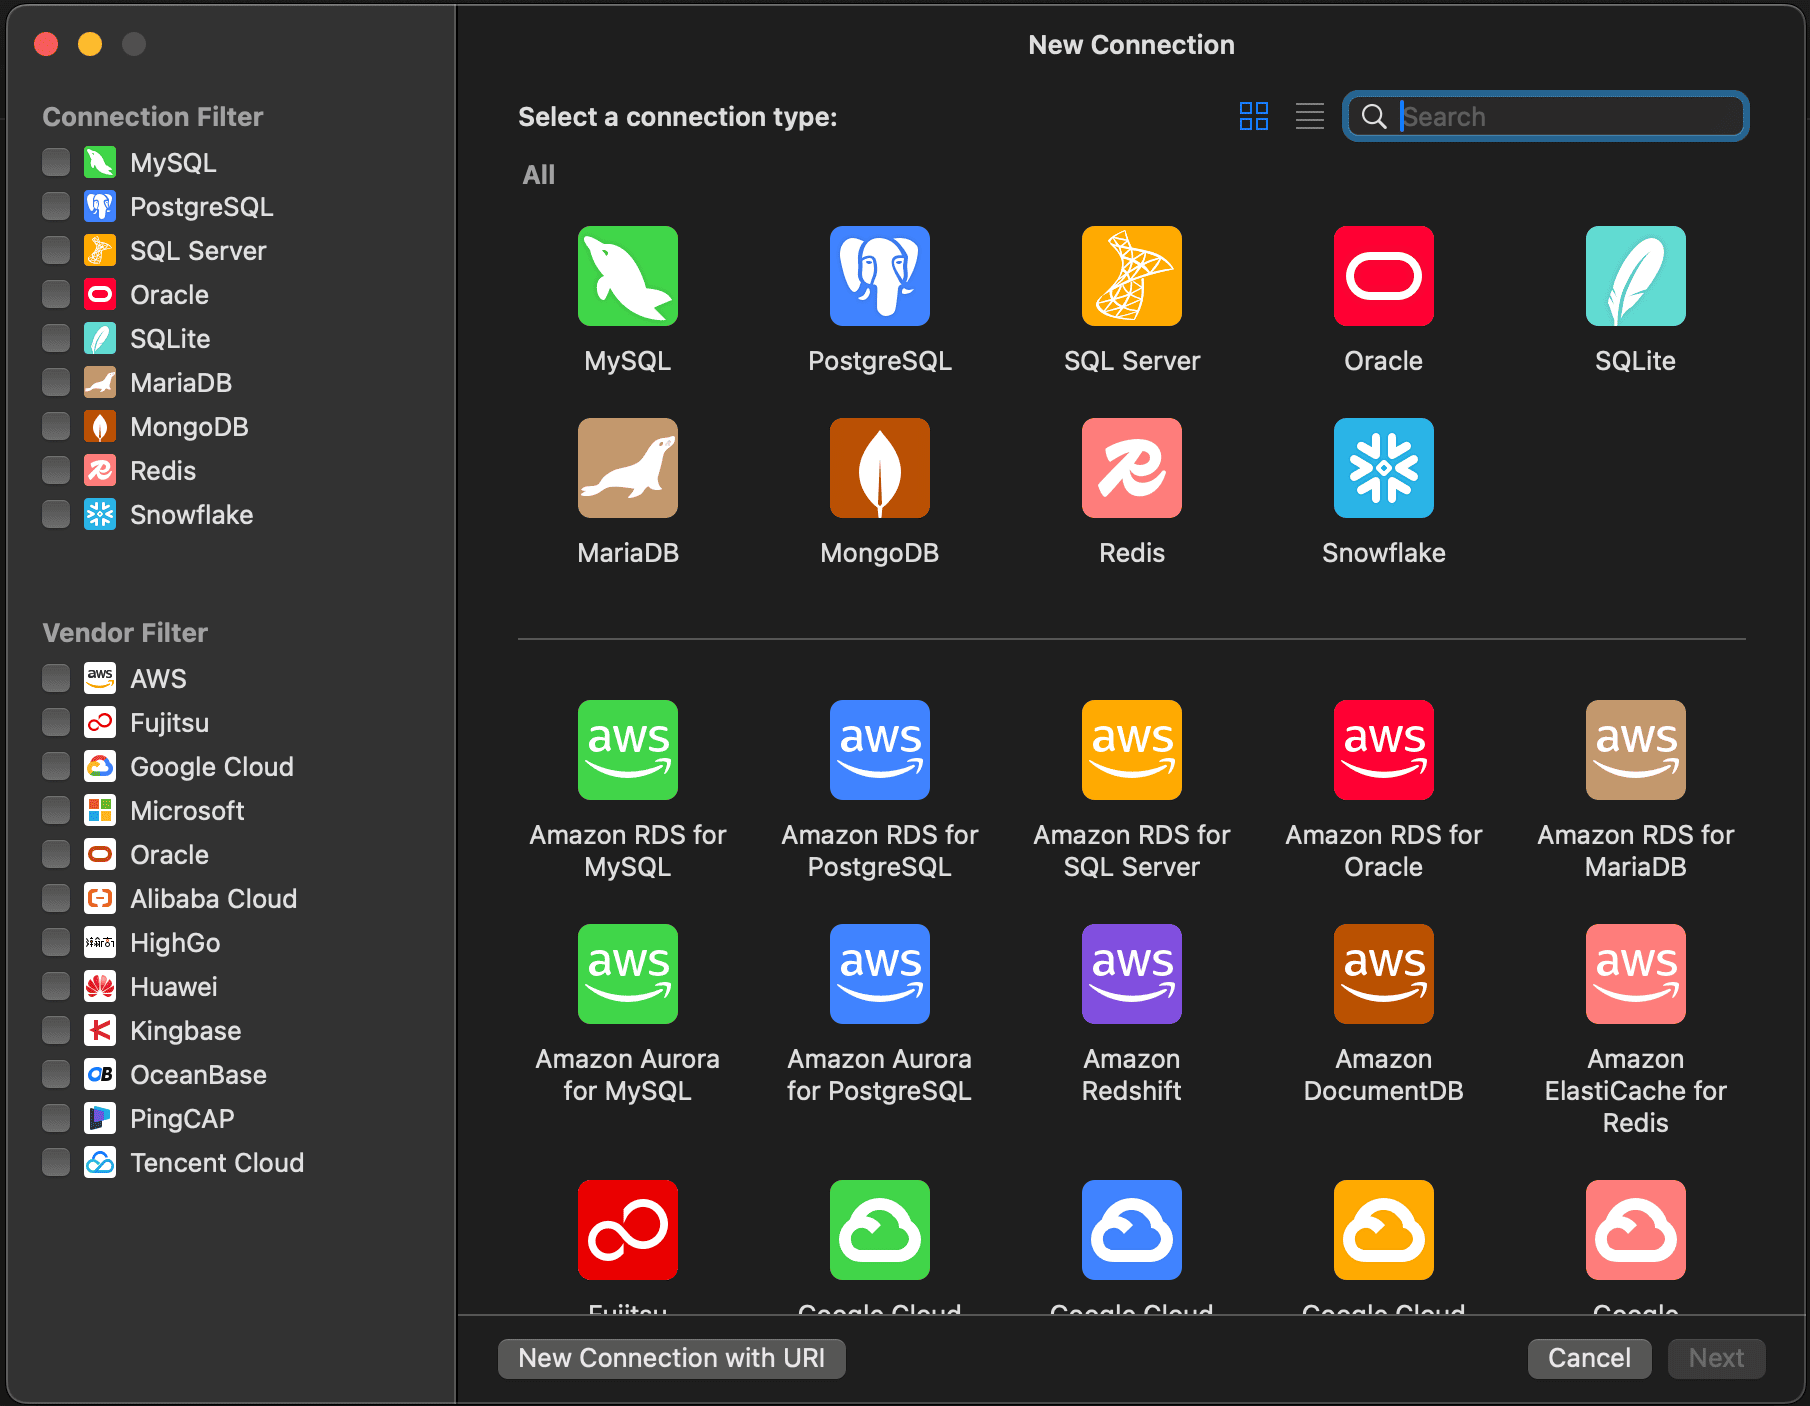Tick the Alibaba Cloud vendor checkbox
The width and height of the screenshot is (1810, 1406).
(x=56, y=898)
